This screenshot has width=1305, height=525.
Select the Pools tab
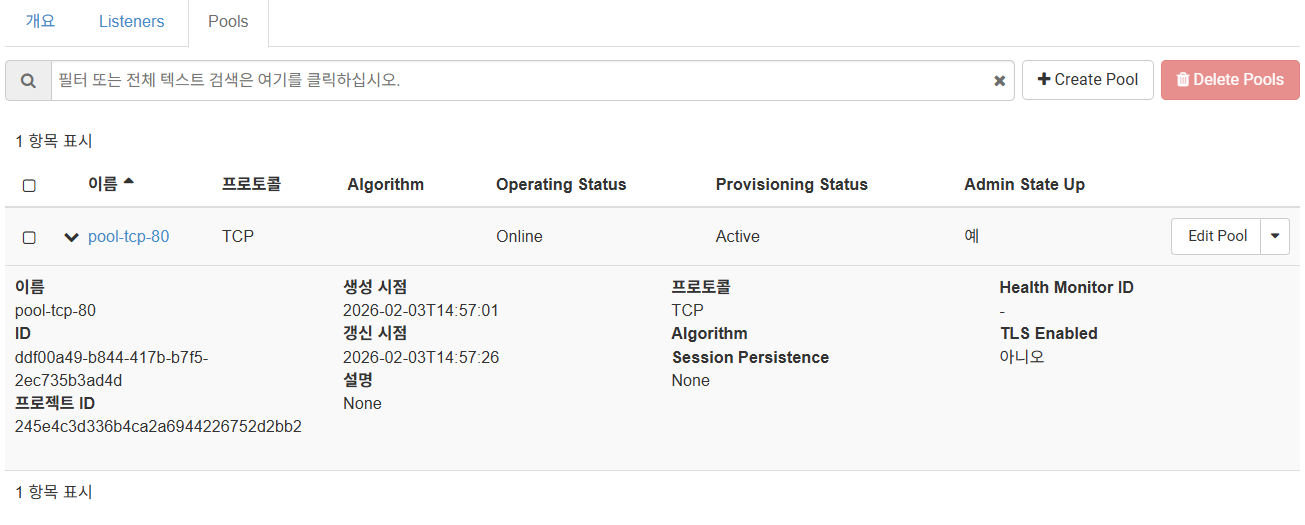(228, 21)
